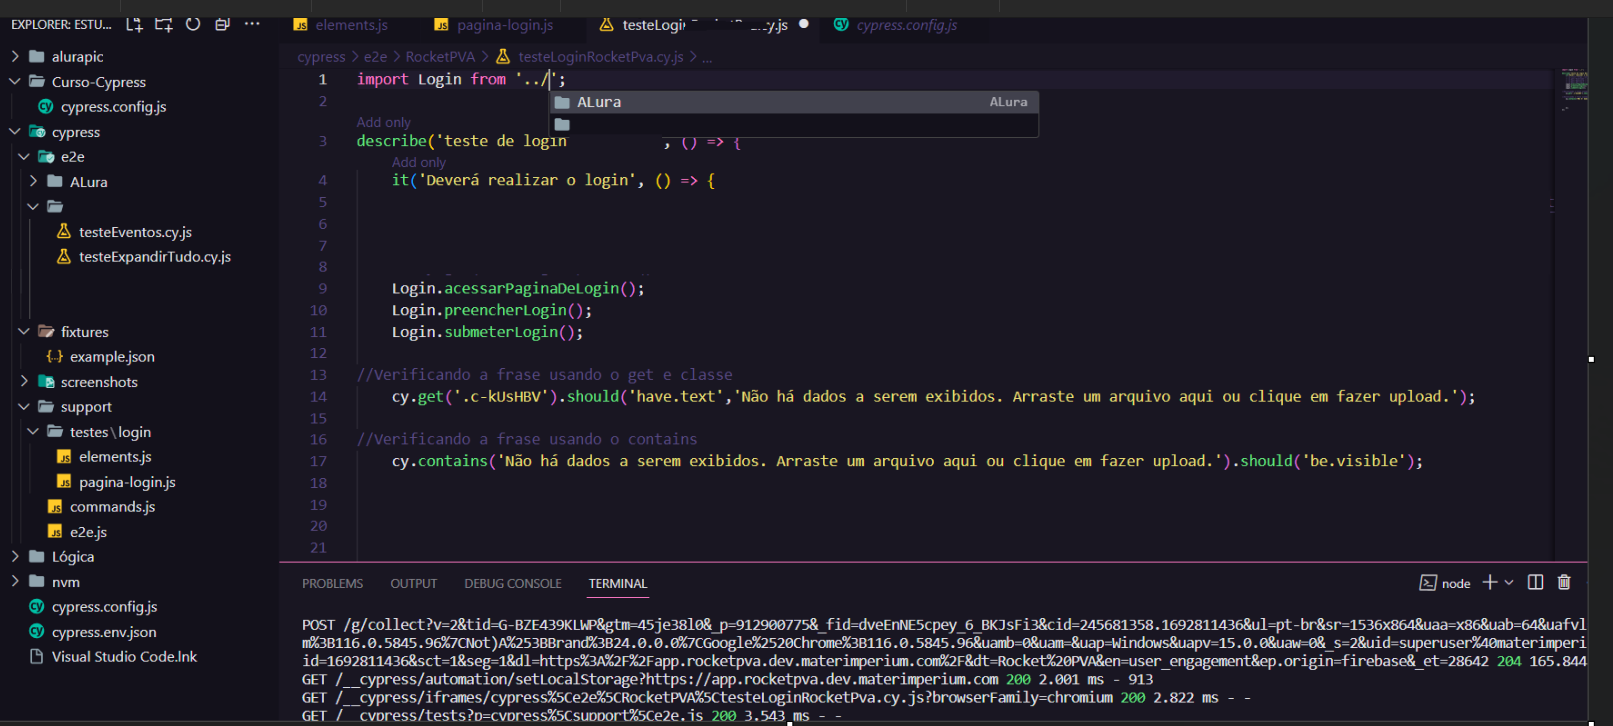Click 'Add only' above describe block
This screenshot has height=726, width=1613.
click(x=384, y=122)
